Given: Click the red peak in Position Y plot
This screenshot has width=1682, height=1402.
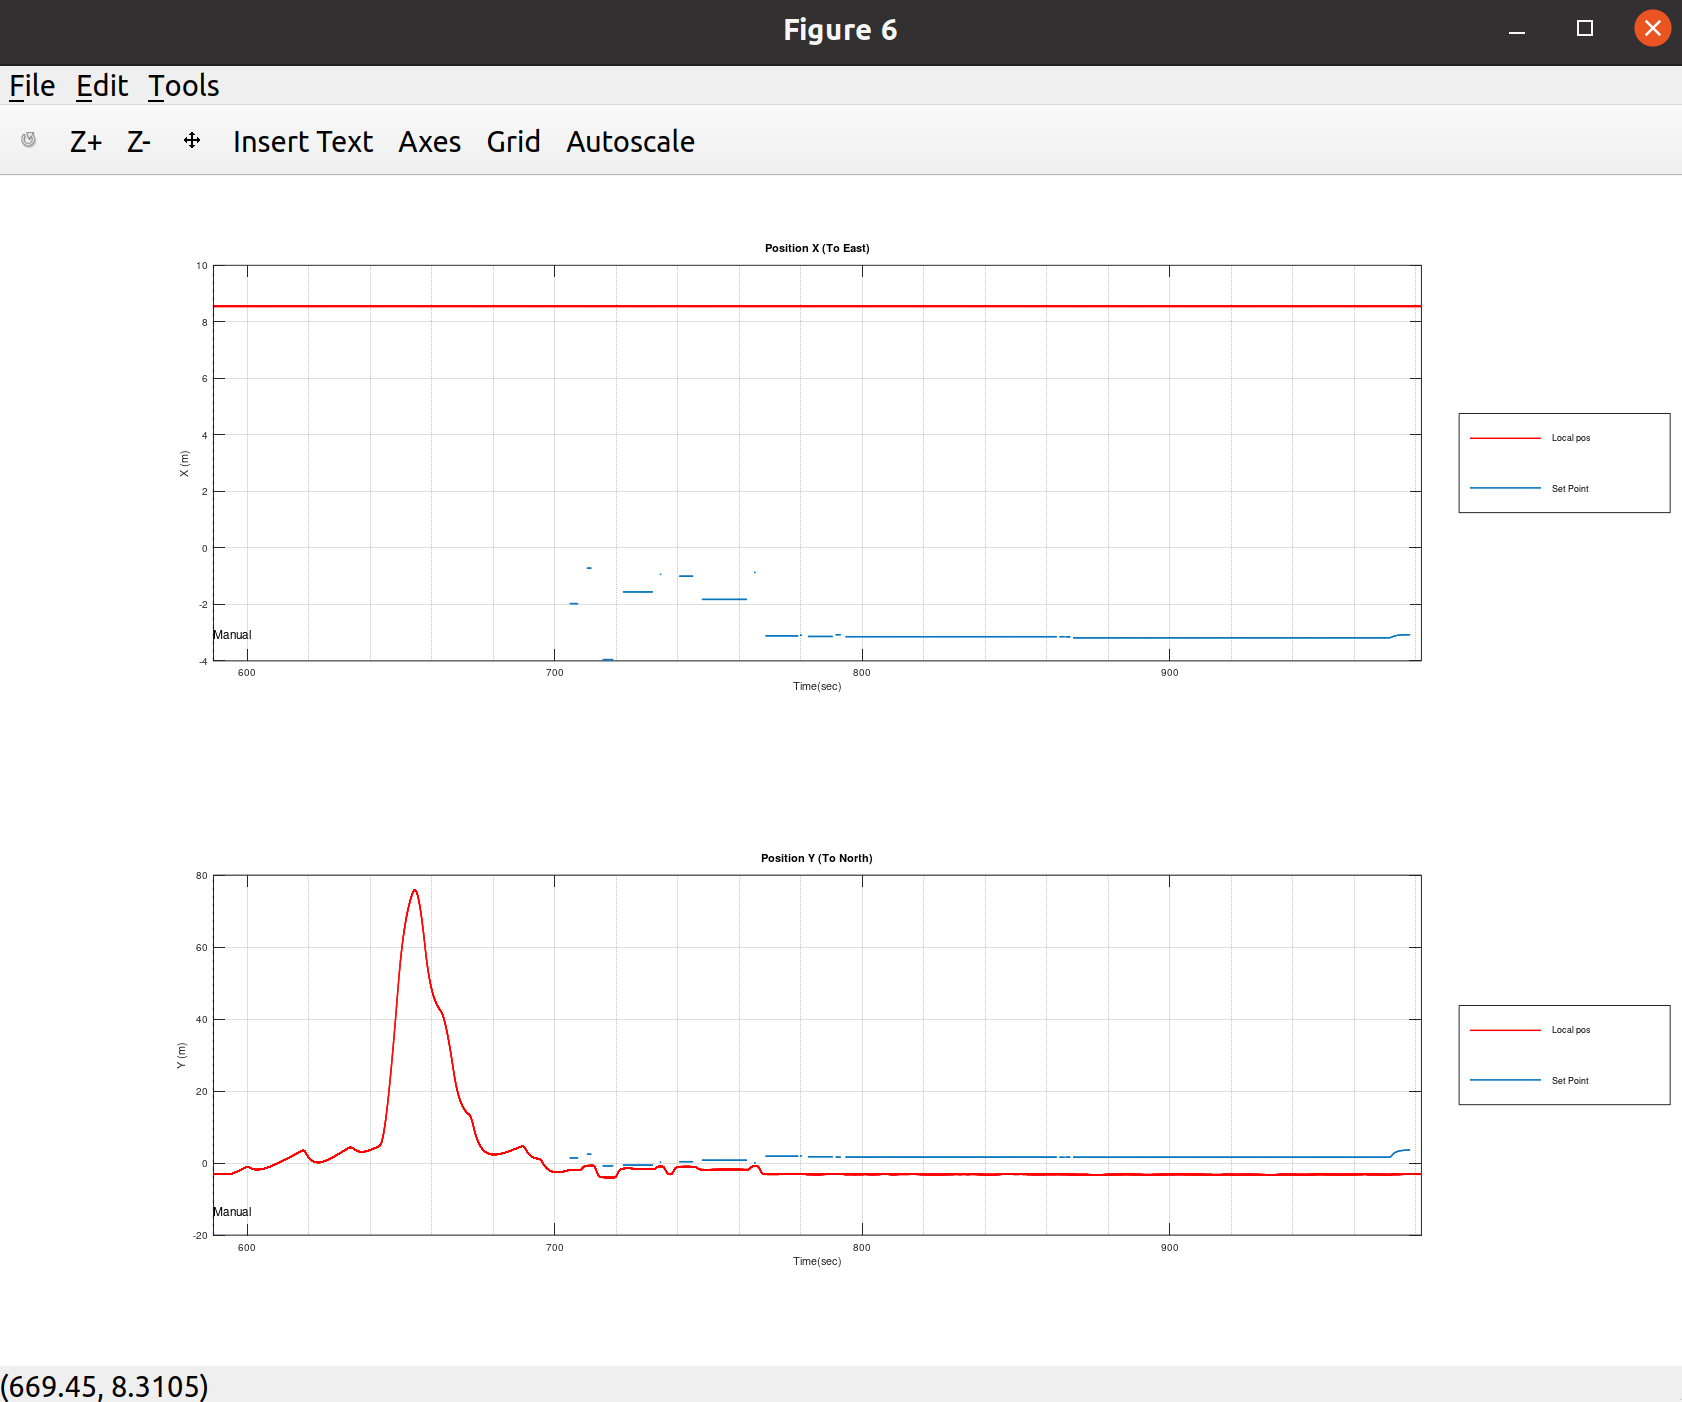Looking at the screenshot, I should pos(414,891).
